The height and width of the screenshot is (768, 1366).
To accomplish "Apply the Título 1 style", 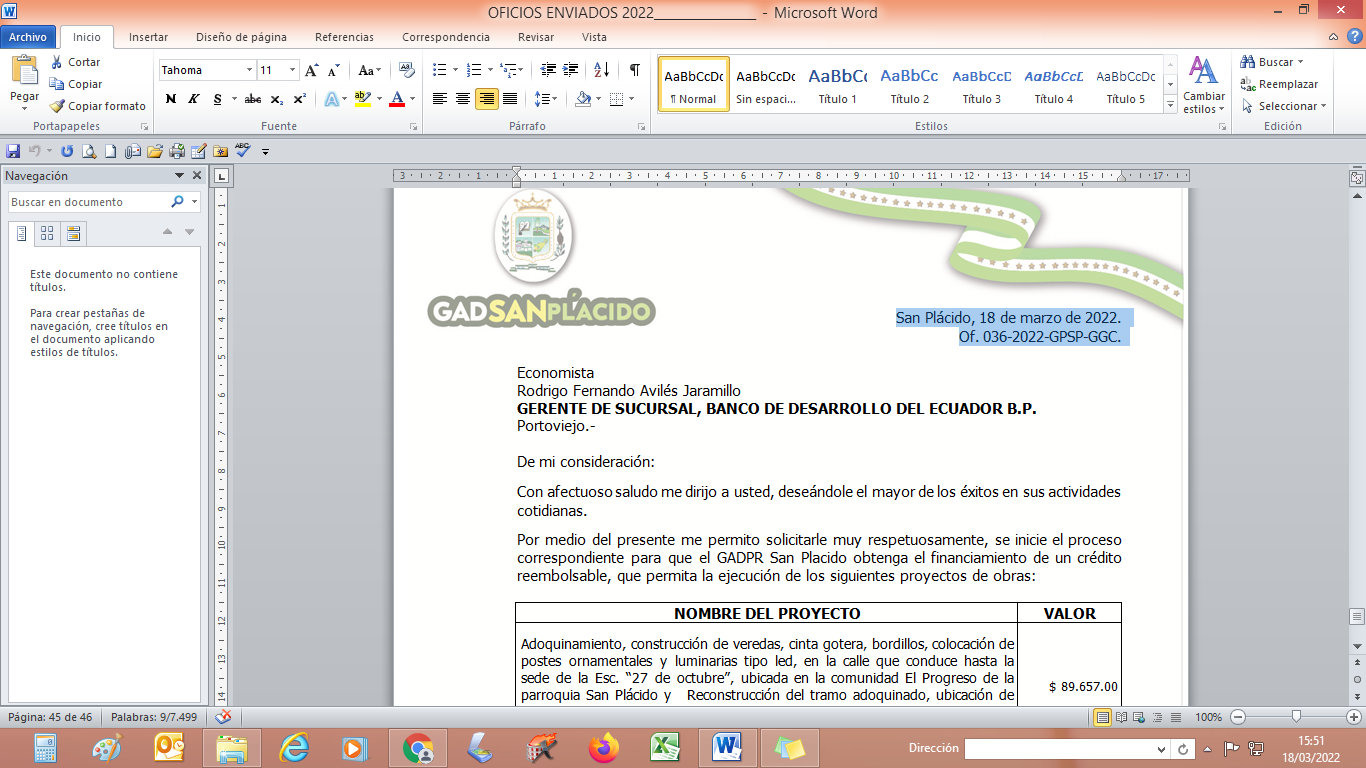I will click(x=838, y=85).
